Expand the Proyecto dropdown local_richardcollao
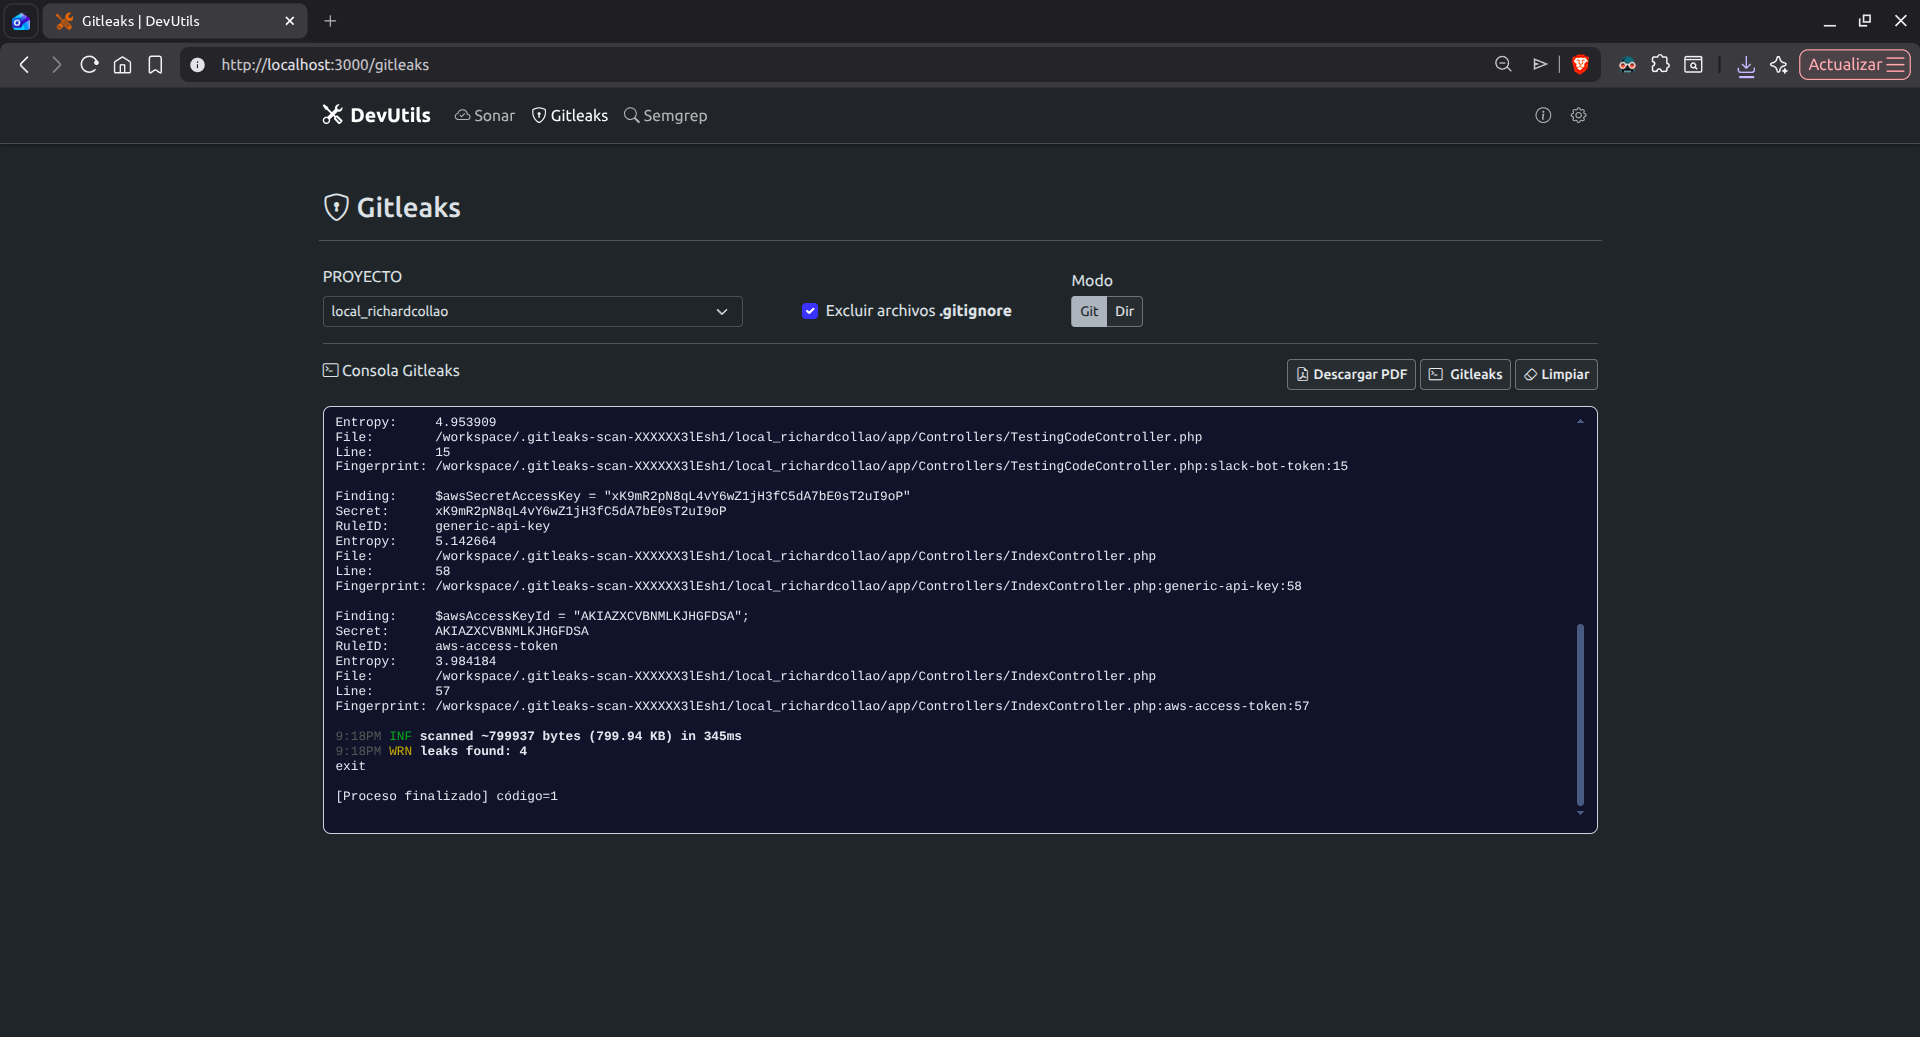Viewport: 1920px width, 1037px height. [x=532, y=312]
